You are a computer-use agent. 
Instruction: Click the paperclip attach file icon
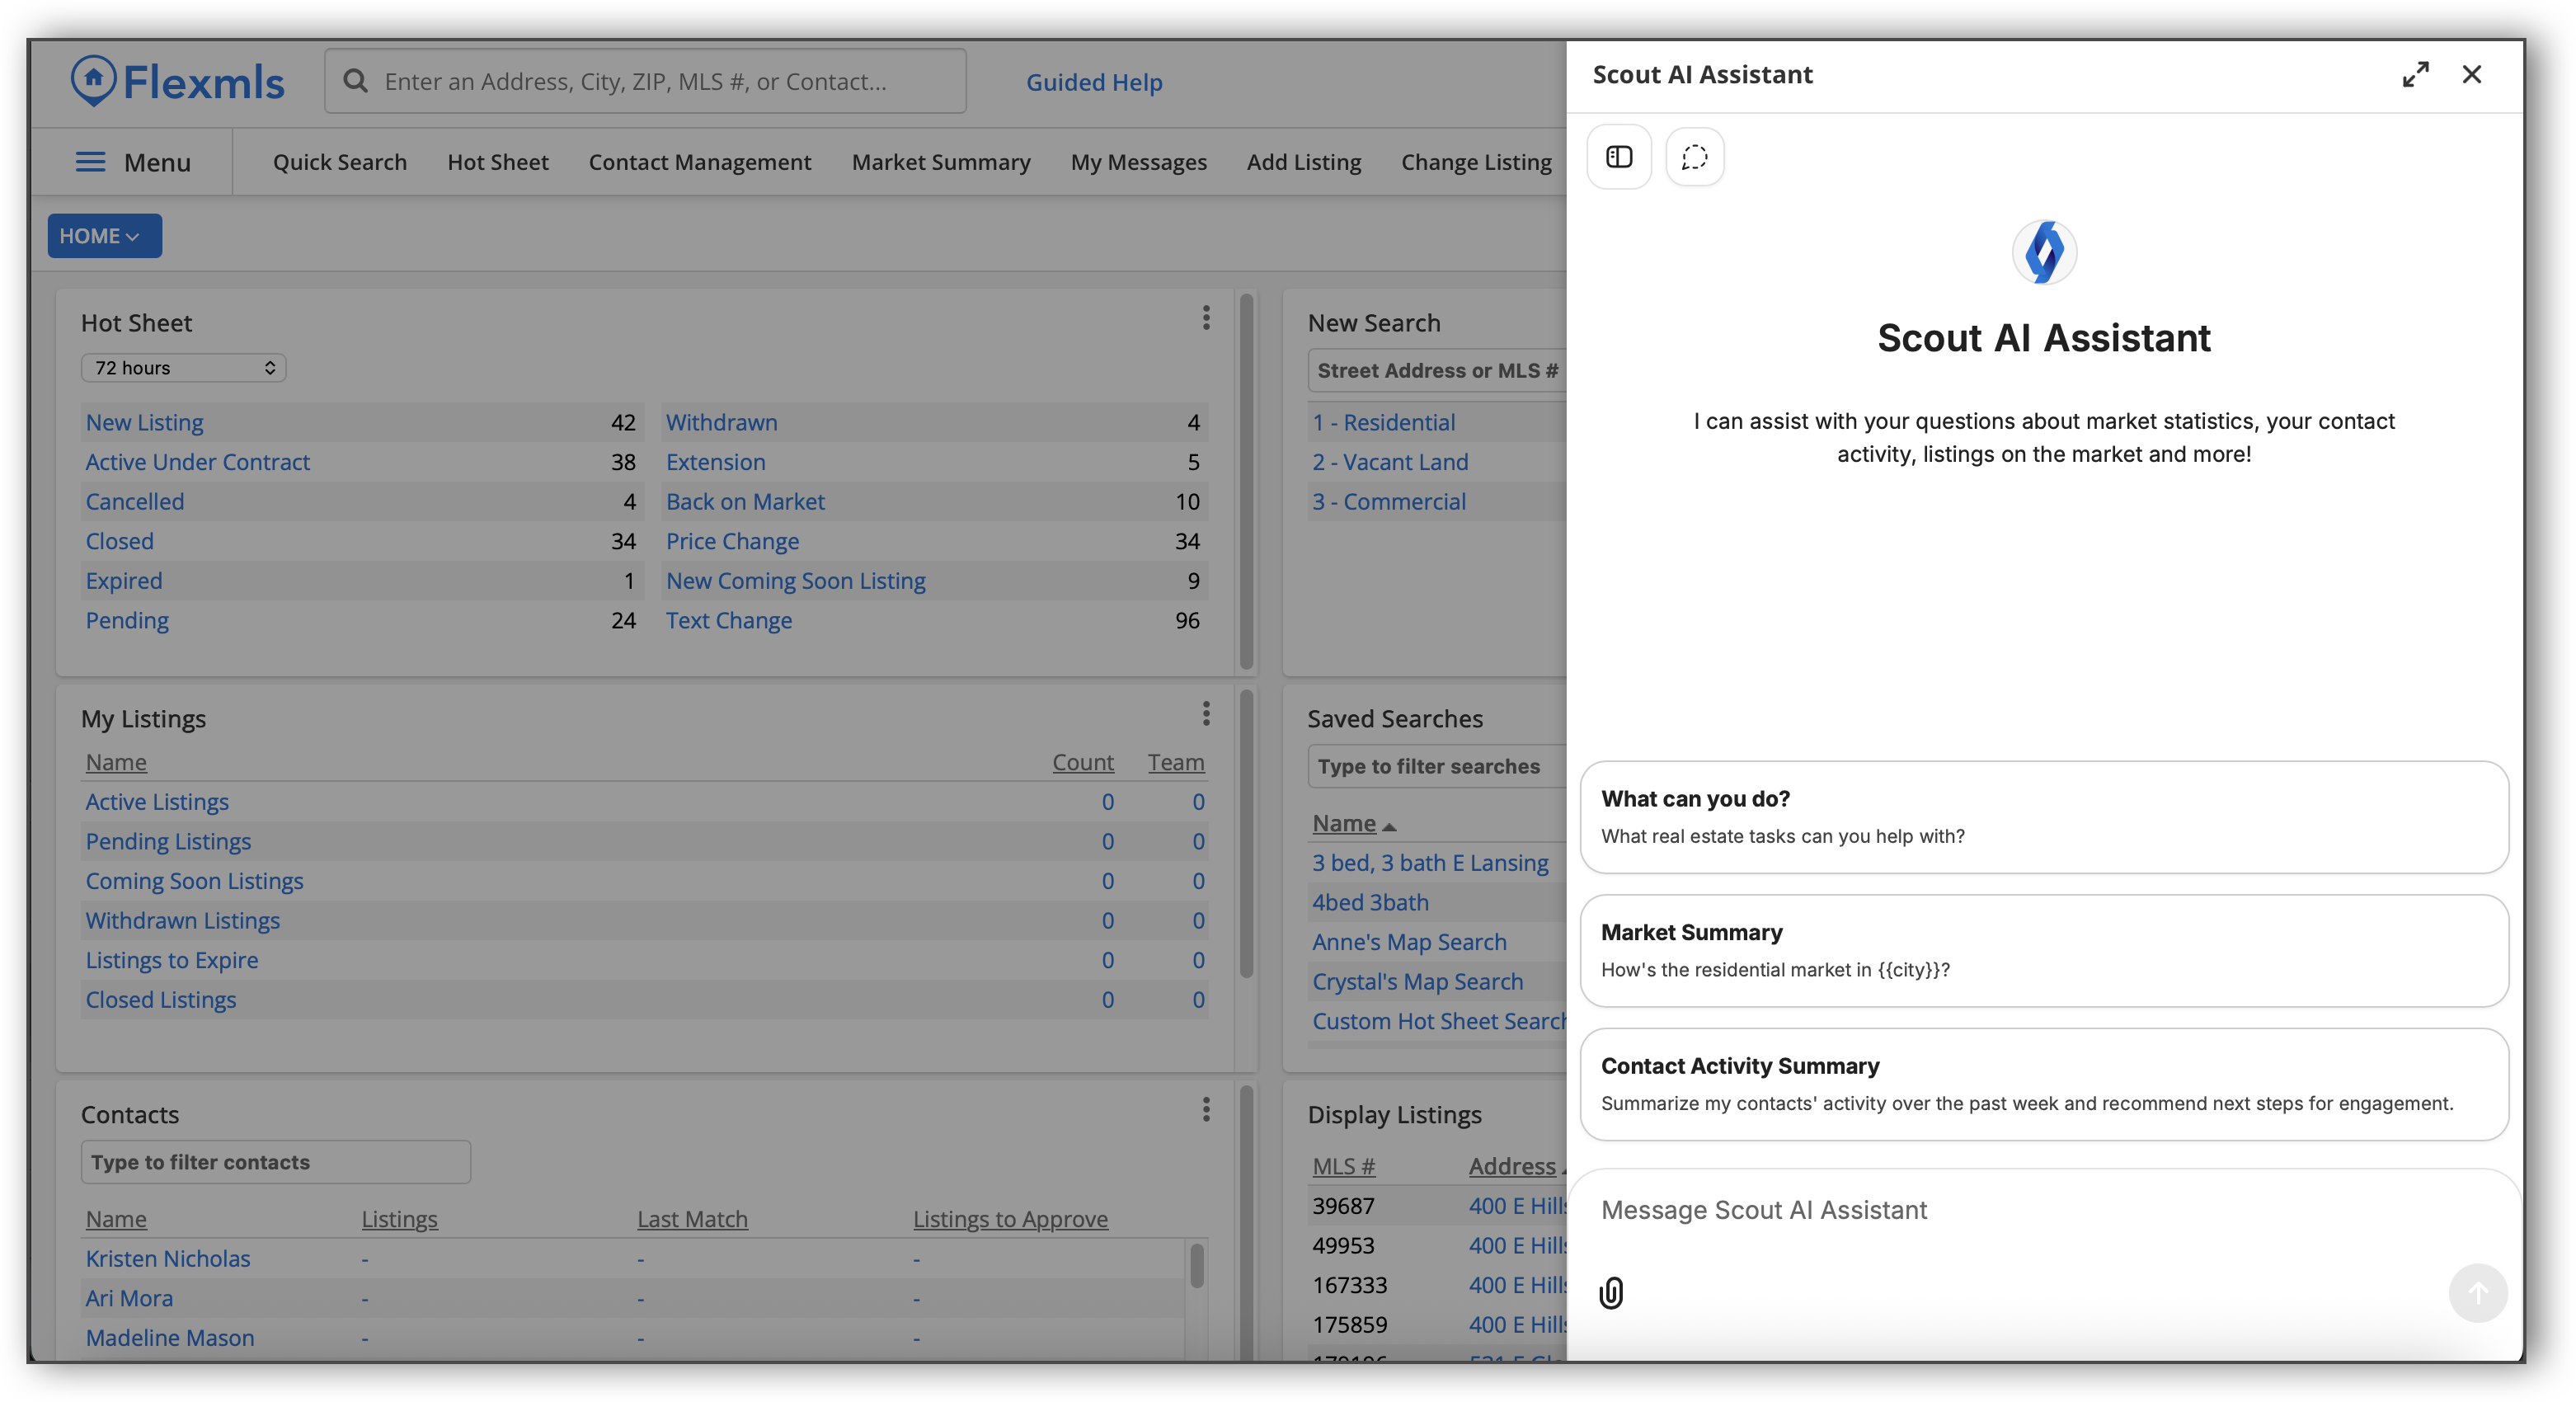(1611, 1293)
